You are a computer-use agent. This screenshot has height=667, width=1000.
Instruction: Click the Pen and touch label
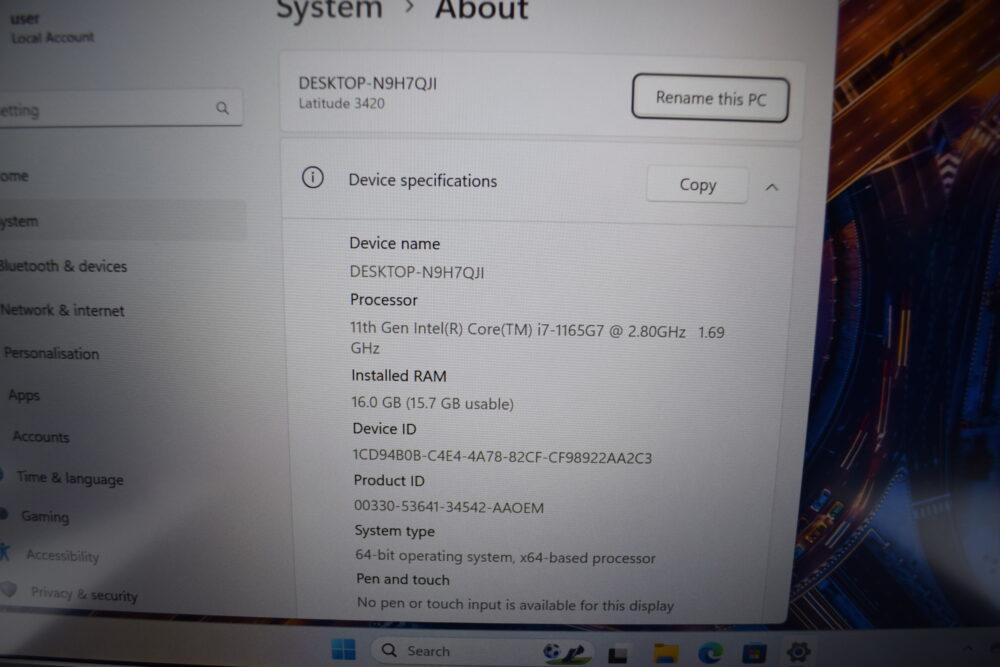(x=402, y=579)
